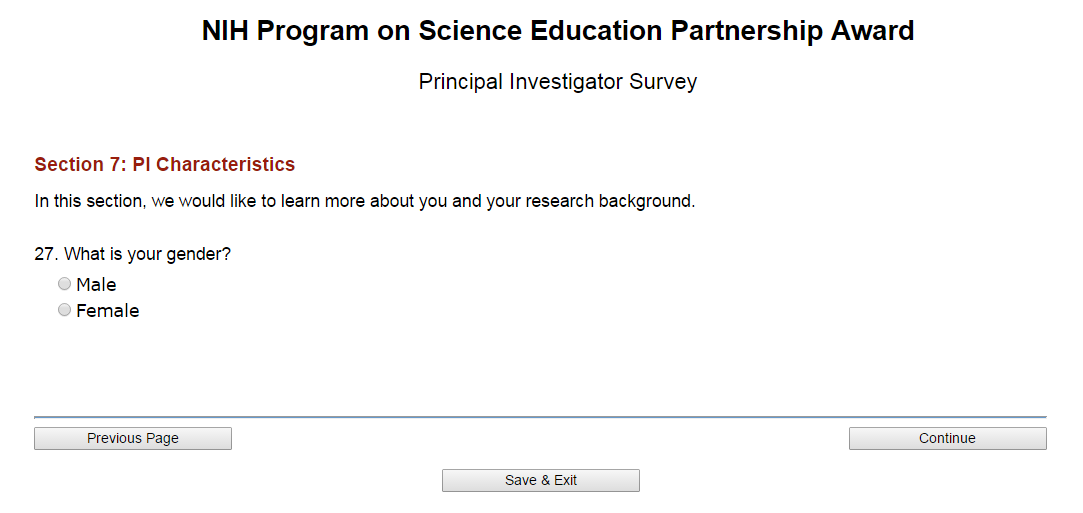This screenshot has height=513, width=1083.
Task: Click the Save & Exit button
Action: tap(541, 480)
